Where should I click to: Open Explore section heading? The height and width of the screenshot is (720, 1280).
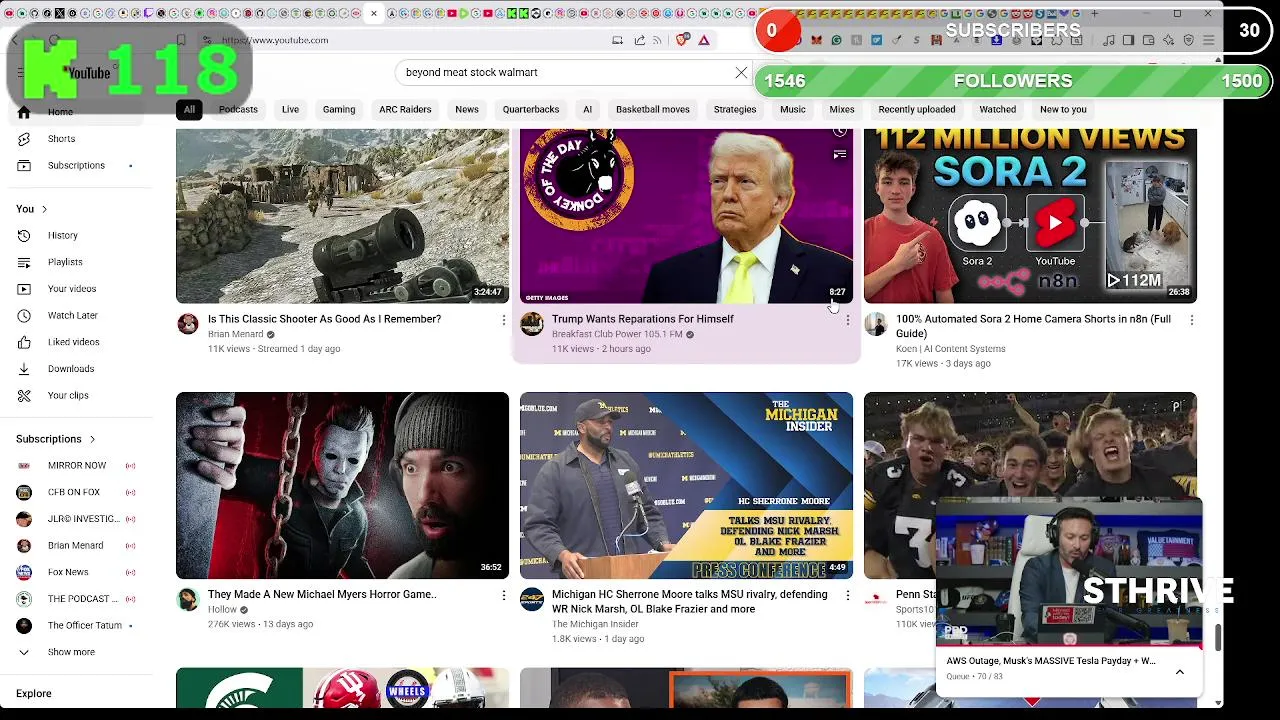(x=33, y=693)
